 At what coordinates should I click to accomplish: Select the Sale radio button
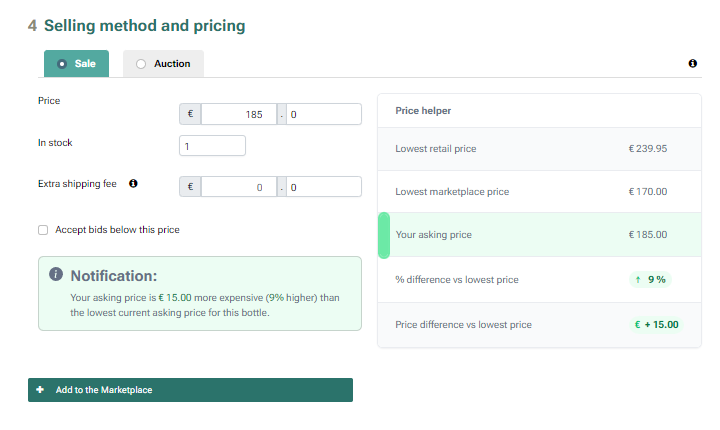click(x=62, y=64)
